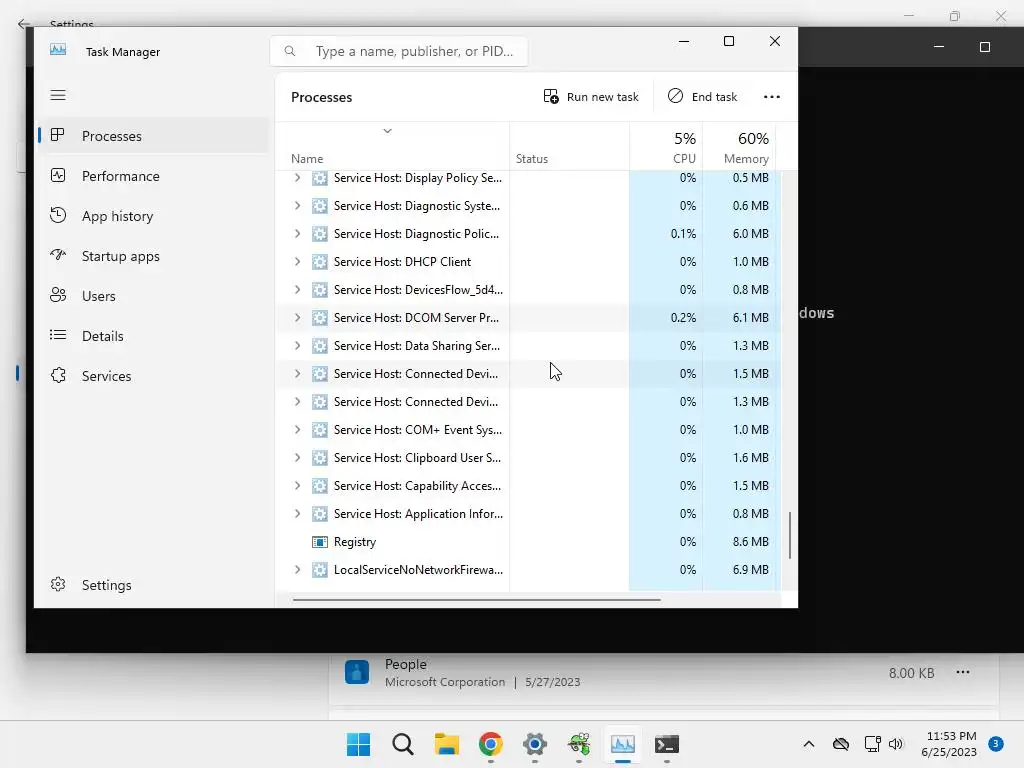Select Service Host: DevicesFlow_5d4 process name
Screen dimensions: 1024x768
pos(418,289)
